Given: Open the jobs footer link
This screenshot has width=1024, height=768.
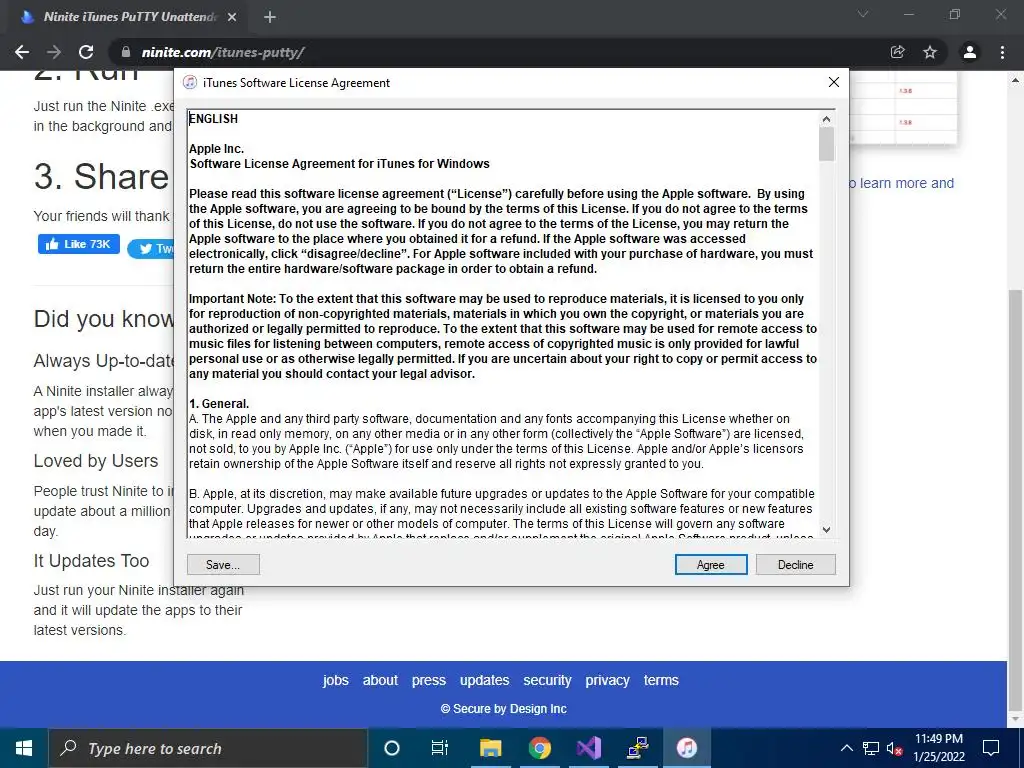Looking at the screenshot, I should click(336, 680).
